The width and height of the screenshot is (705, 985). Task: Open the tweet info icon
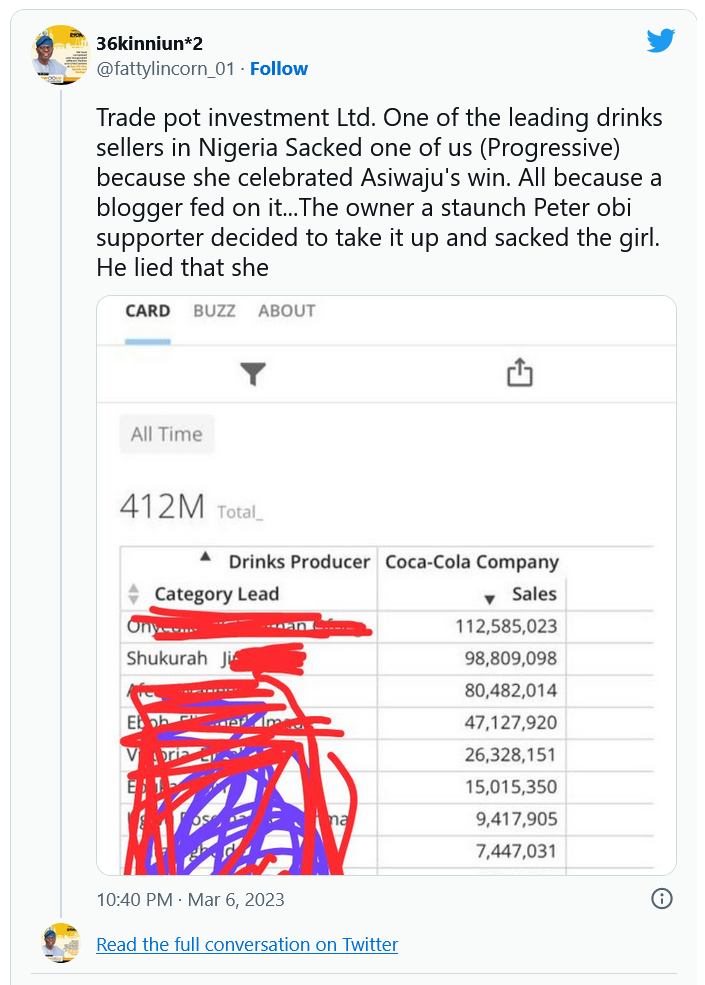tap(660, 900)
